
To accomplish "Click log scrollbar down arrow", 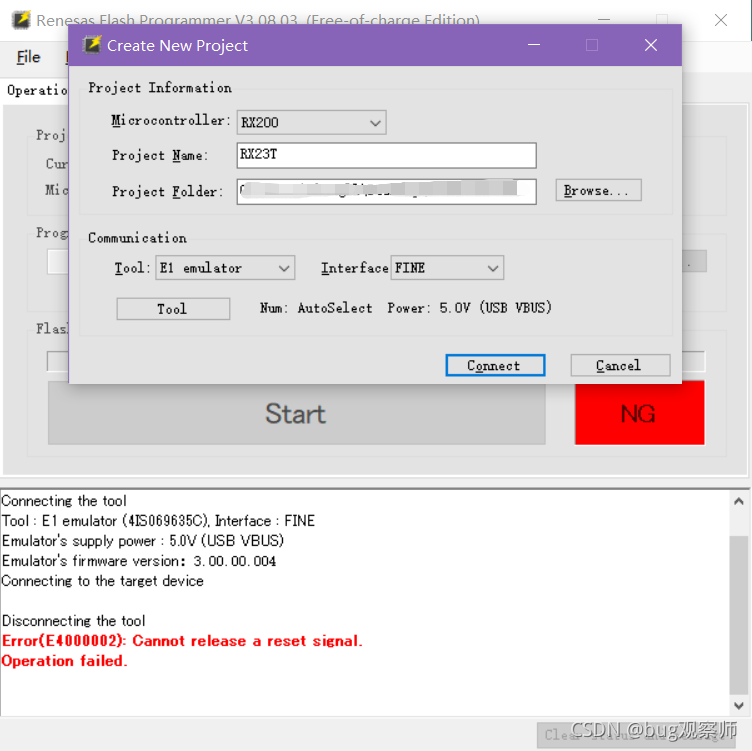I will pyautogui.click(x=739, y=705).
